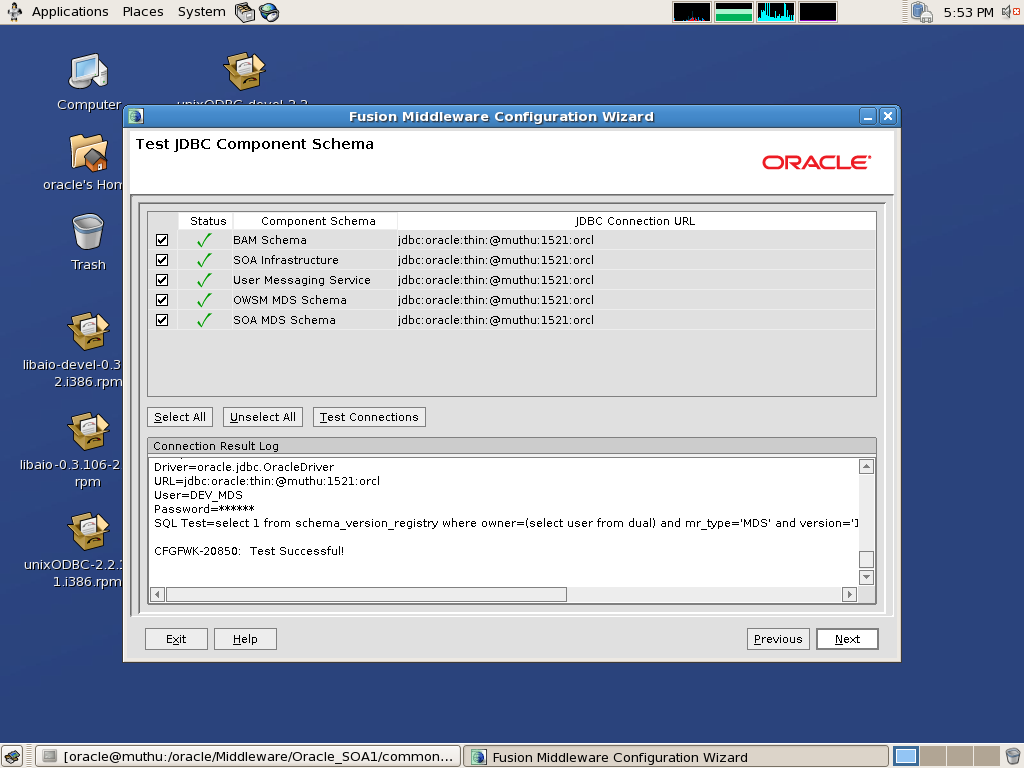Click the BAM Schema JDBC URL cell
1024x768 pixels.
[636, 240]
